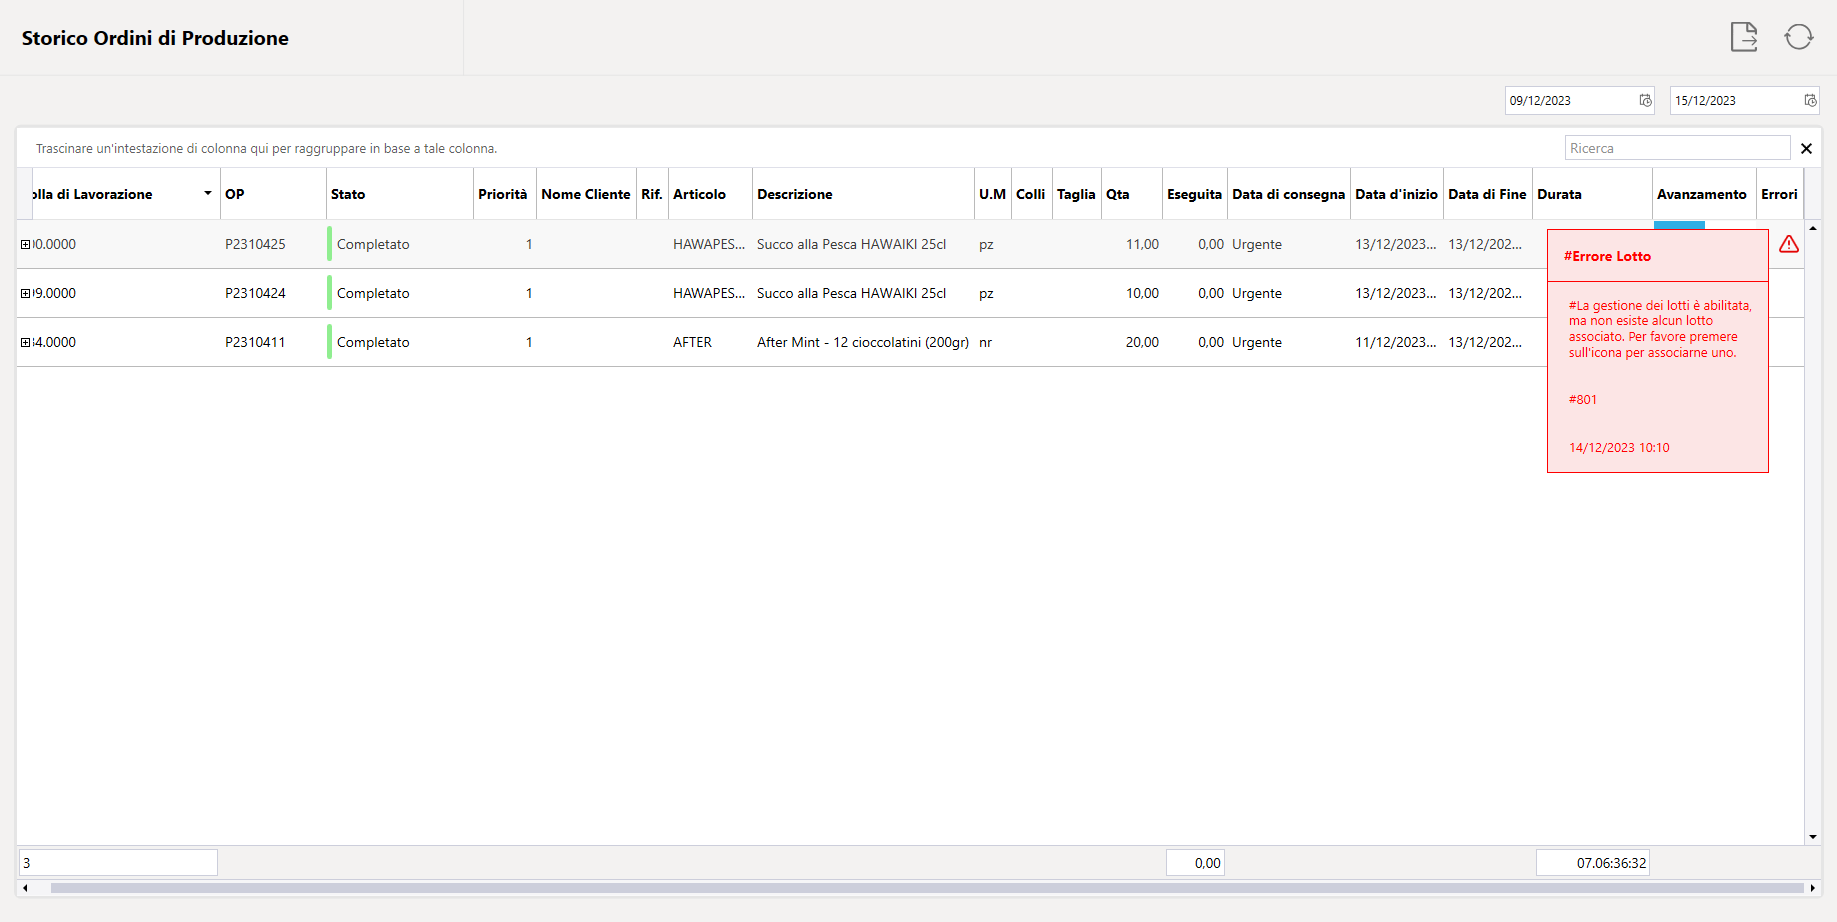Screen dimensions: 1837x922
Task: Click the vertical scrollbar down arrow
Action: coord(1813,837)
